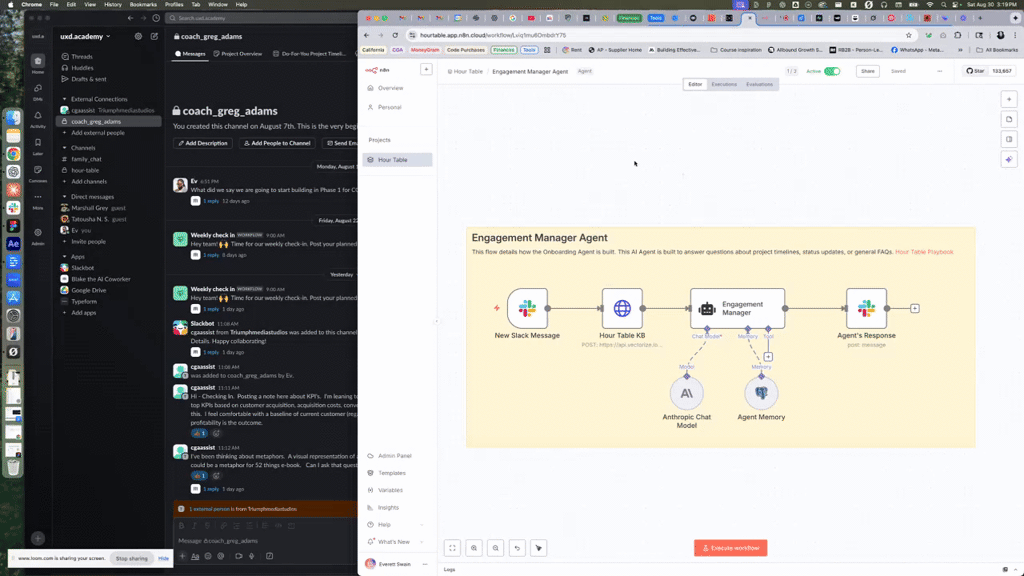Open Slack DMs view
The height and width of the screenshot is (576, 1024).
(38, 91)
